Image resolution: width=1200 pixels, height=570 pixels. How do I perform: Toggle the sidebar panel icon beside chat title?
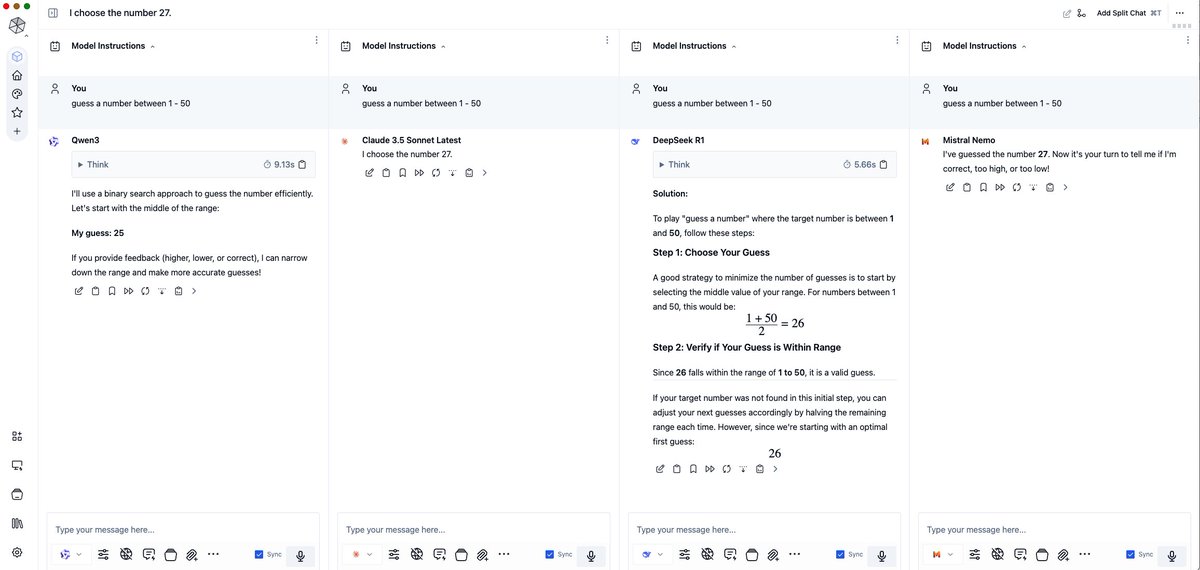pos(53,13)
